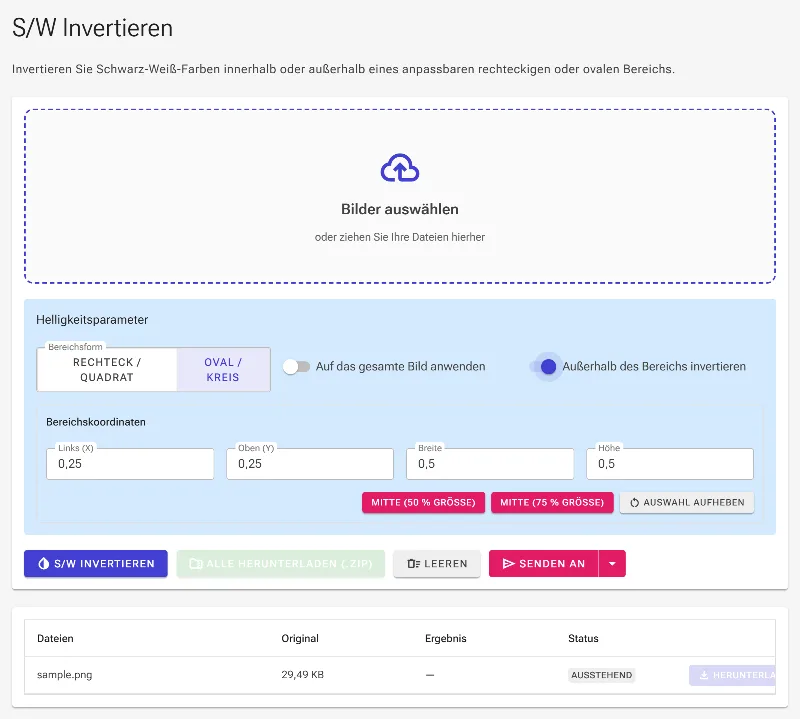
Task: Click the Breite input field
Action: 490,464
